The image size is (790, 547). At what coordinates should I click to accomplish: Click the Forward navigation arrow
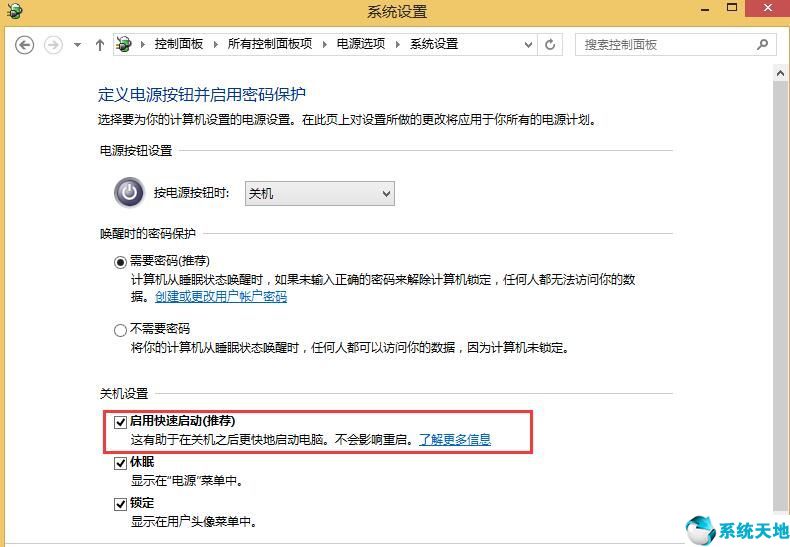(53, 45)
